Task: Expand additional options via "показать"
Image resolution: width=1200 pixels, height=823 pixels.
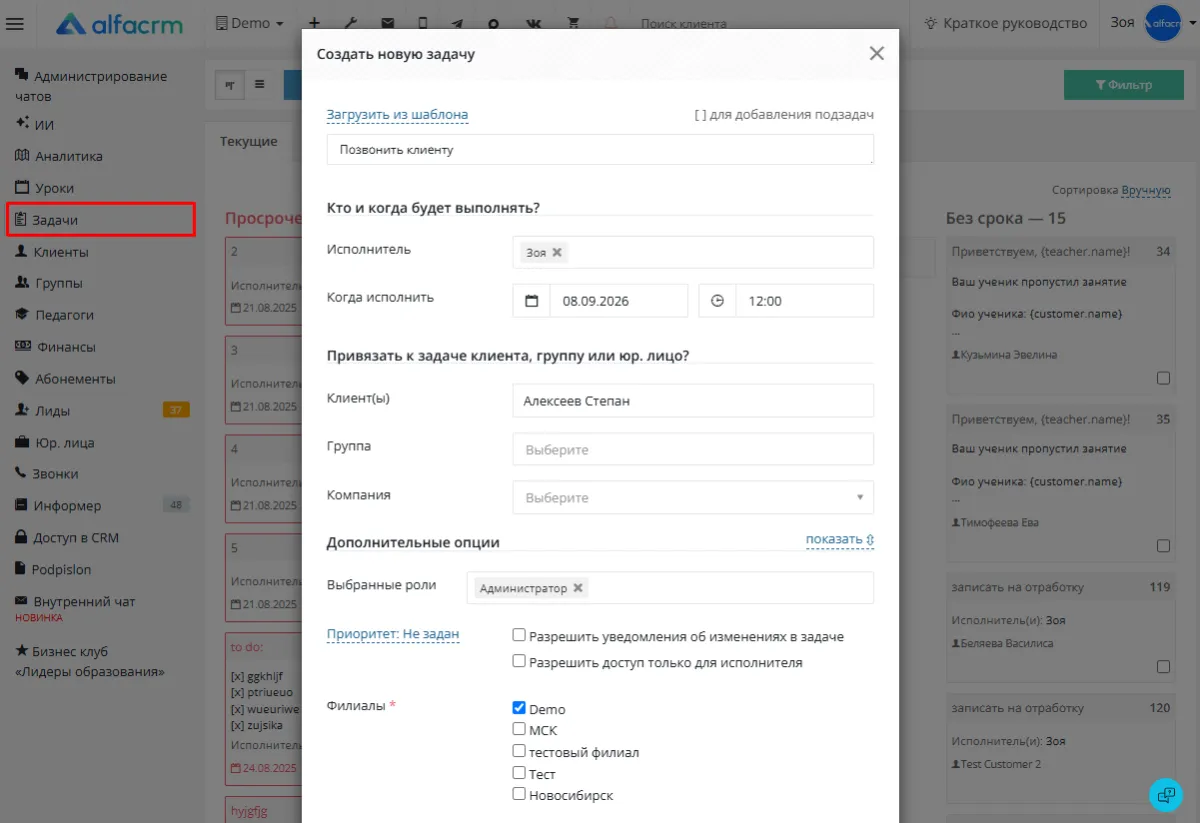Action: (x=840, y=540)
